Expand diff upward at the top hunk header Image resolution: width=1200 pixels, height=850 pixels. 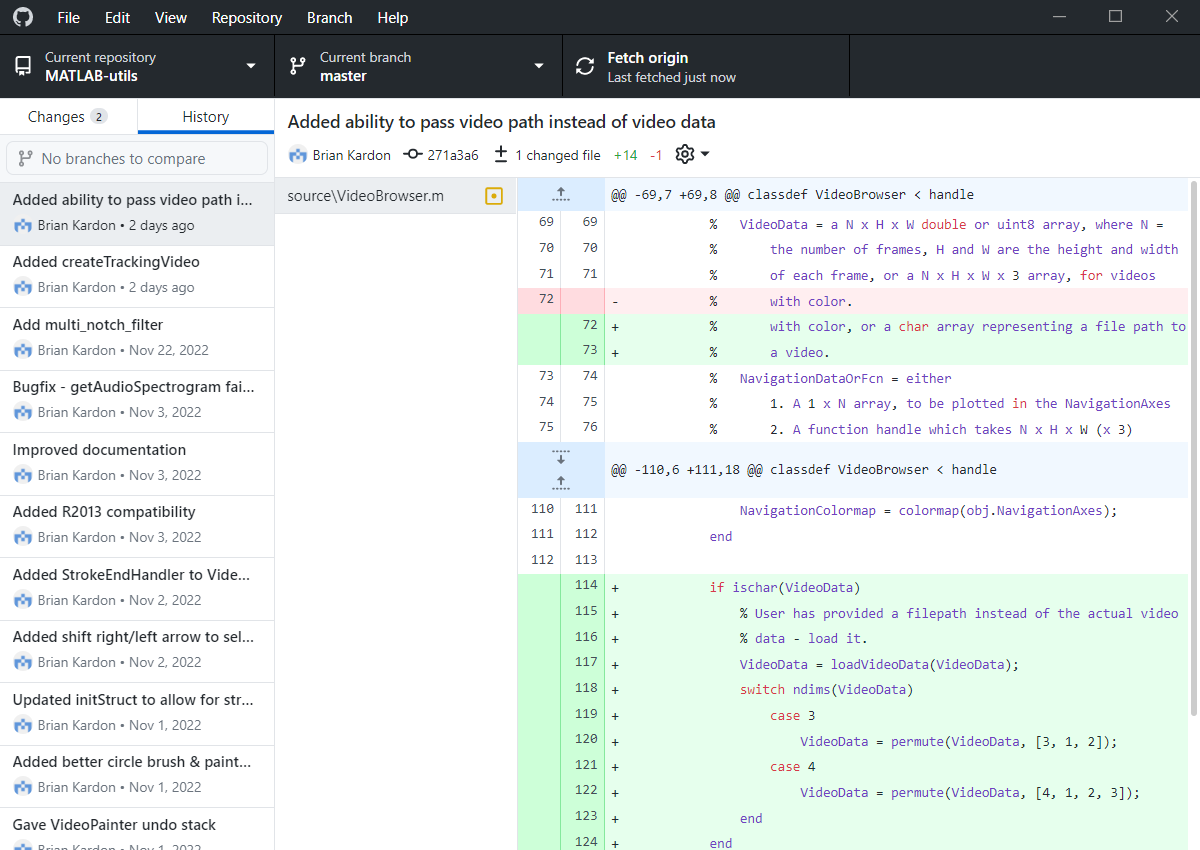click(x=561, y=194)
